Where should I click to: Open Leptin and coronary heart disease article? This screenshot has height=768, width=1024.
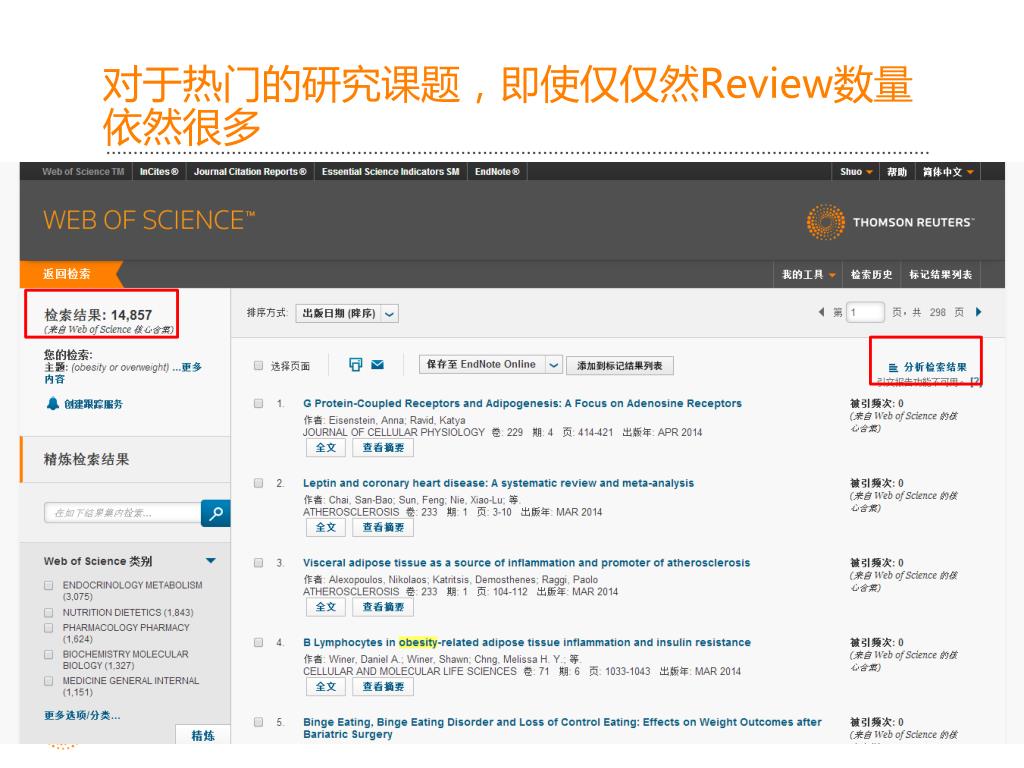(498, 483)
